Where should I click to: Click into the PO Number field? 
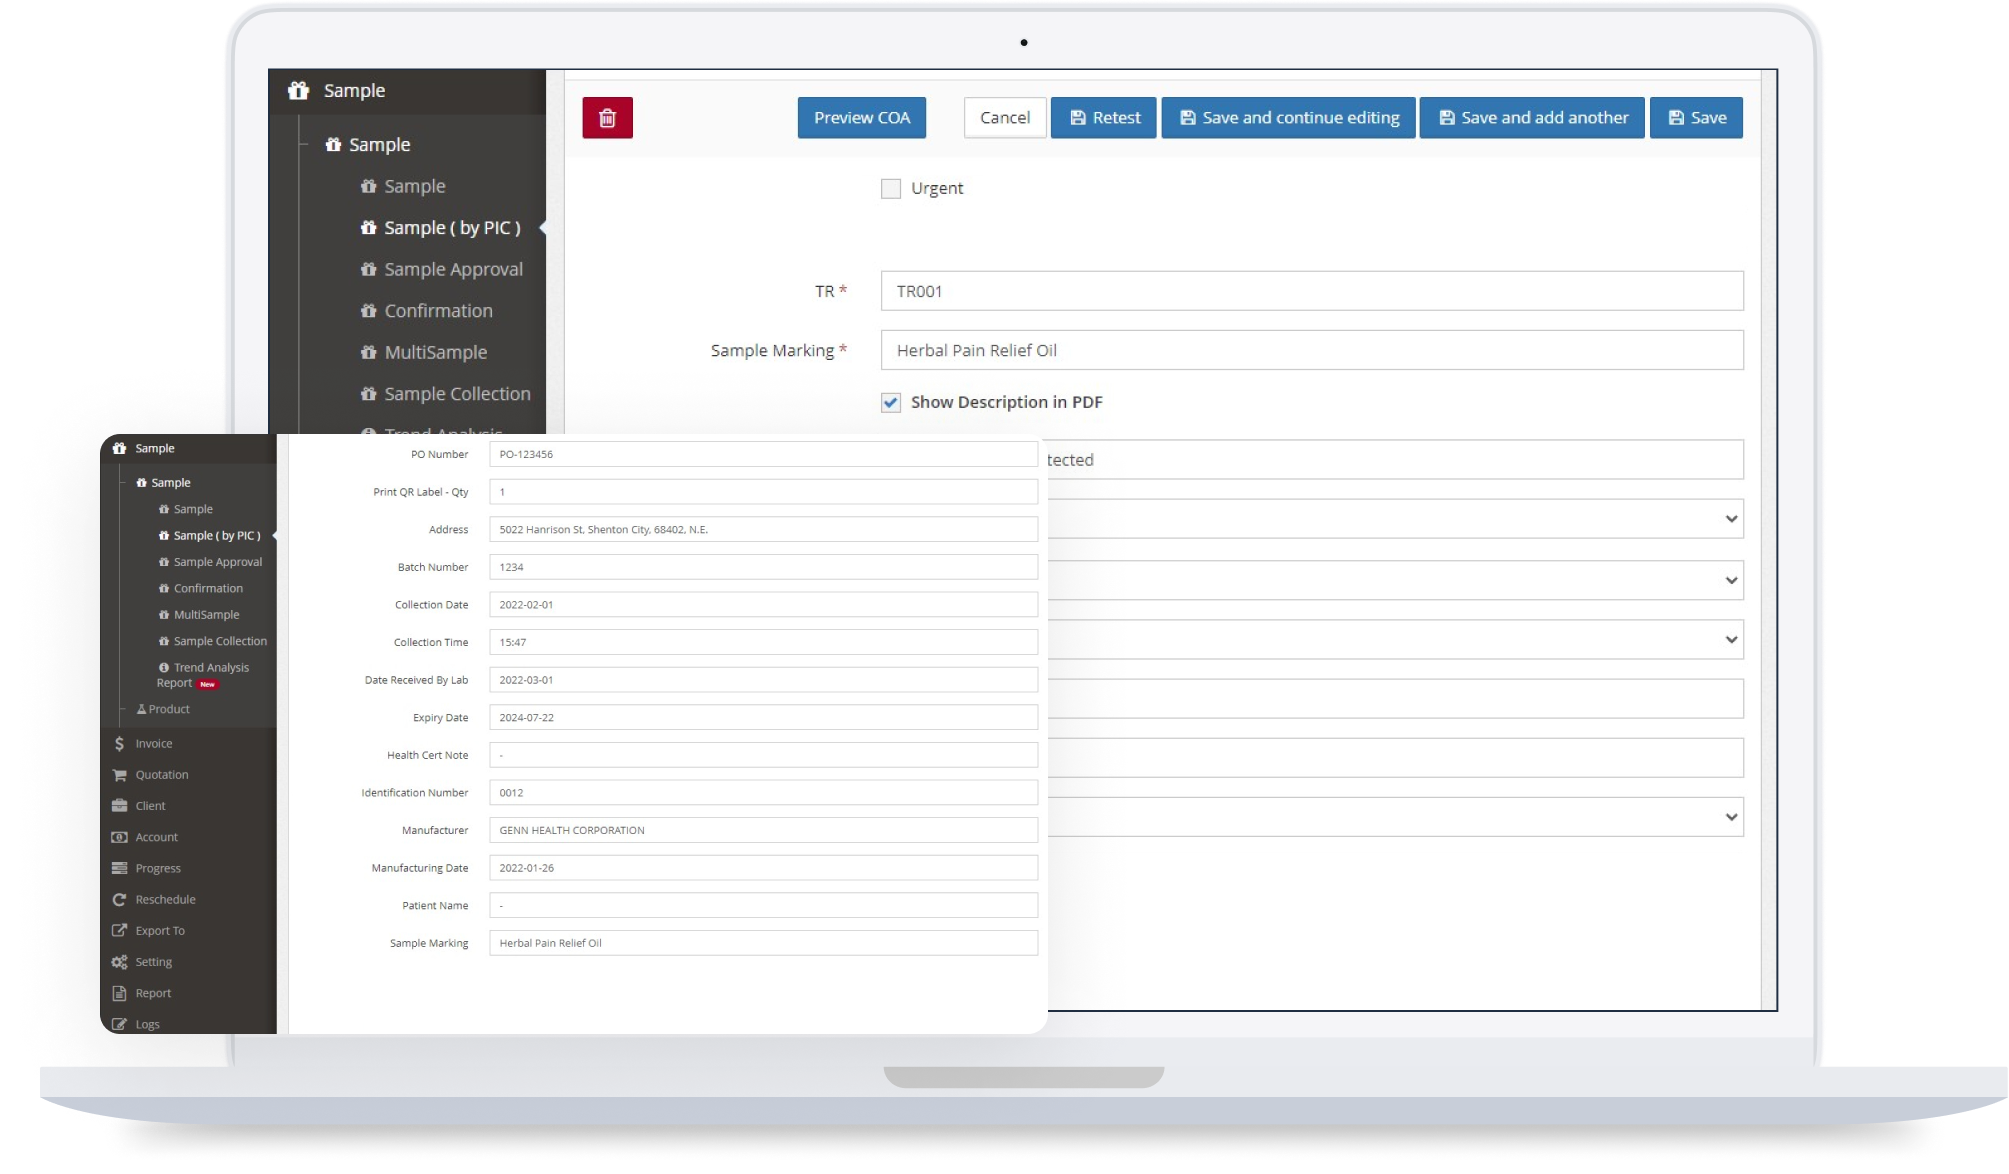click(762, 454)
